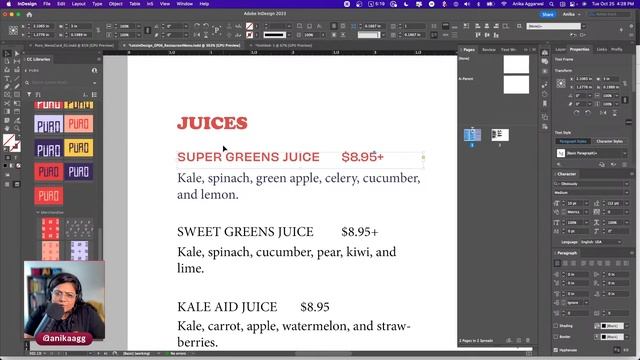
Task: Open the Layout menu
Action: (78, 4)
